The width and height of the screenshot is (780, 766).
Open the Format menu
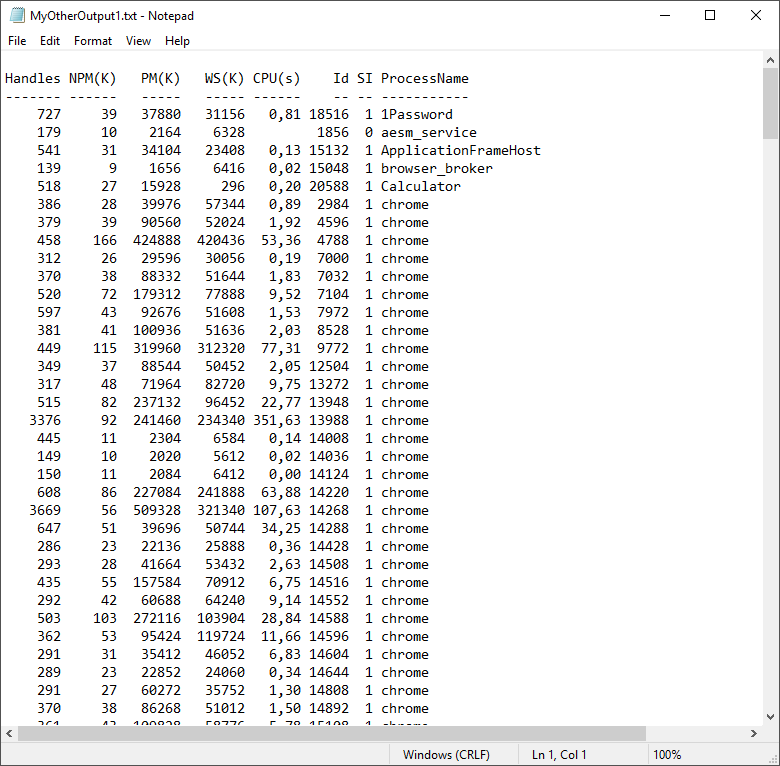click(93, 41)
